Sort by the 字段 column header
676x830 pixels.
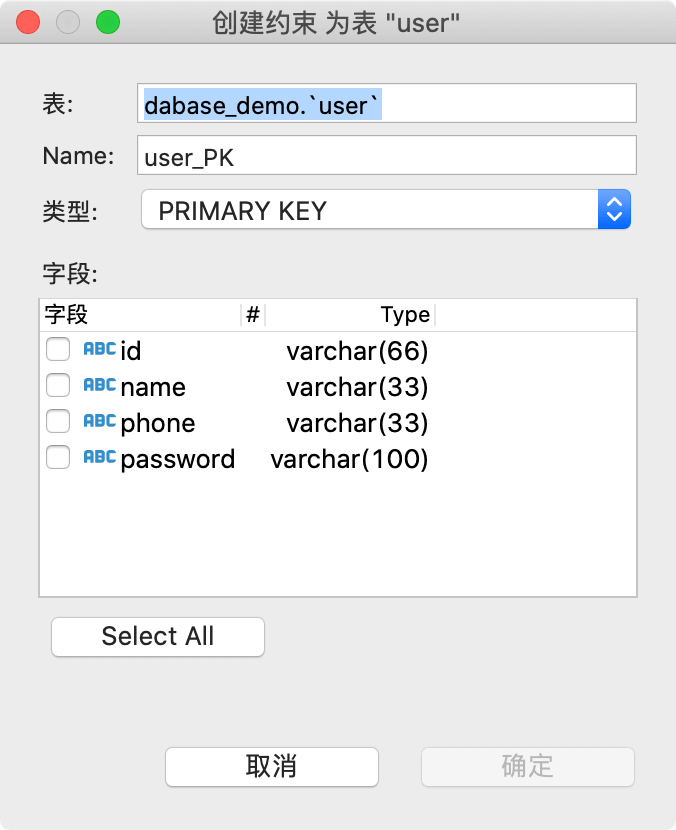[x=140, y=315]
